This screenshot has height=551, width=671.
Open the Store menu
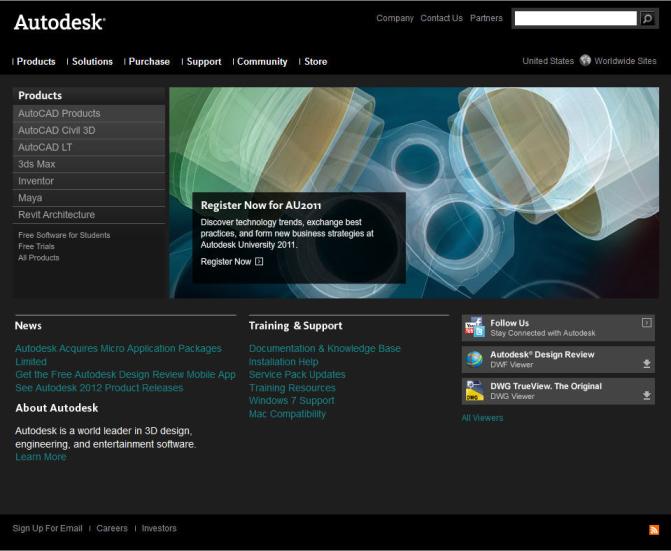pos(315,62)
